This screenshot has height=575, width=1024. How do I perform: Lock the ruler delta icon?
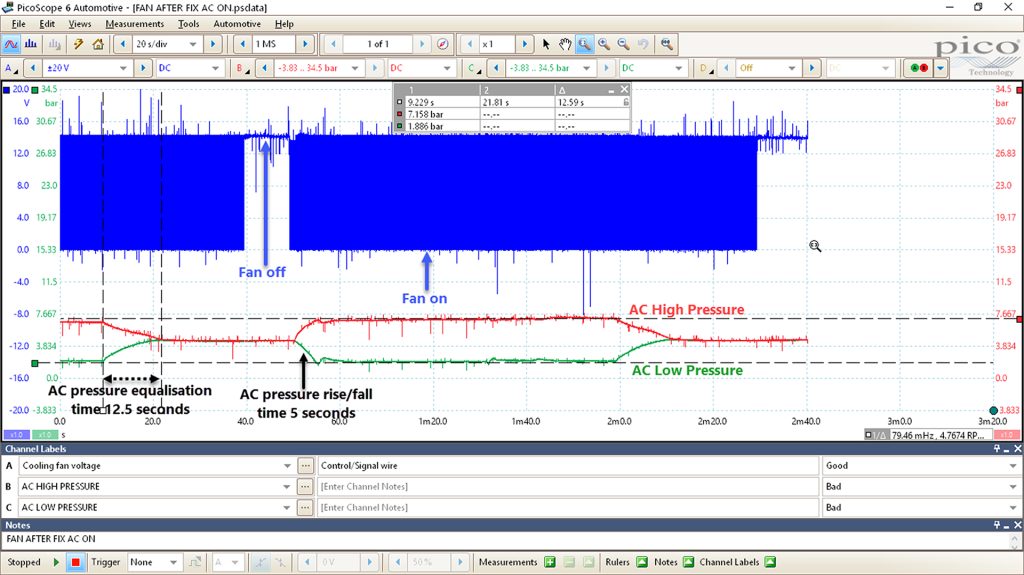(x=626, y=102)
